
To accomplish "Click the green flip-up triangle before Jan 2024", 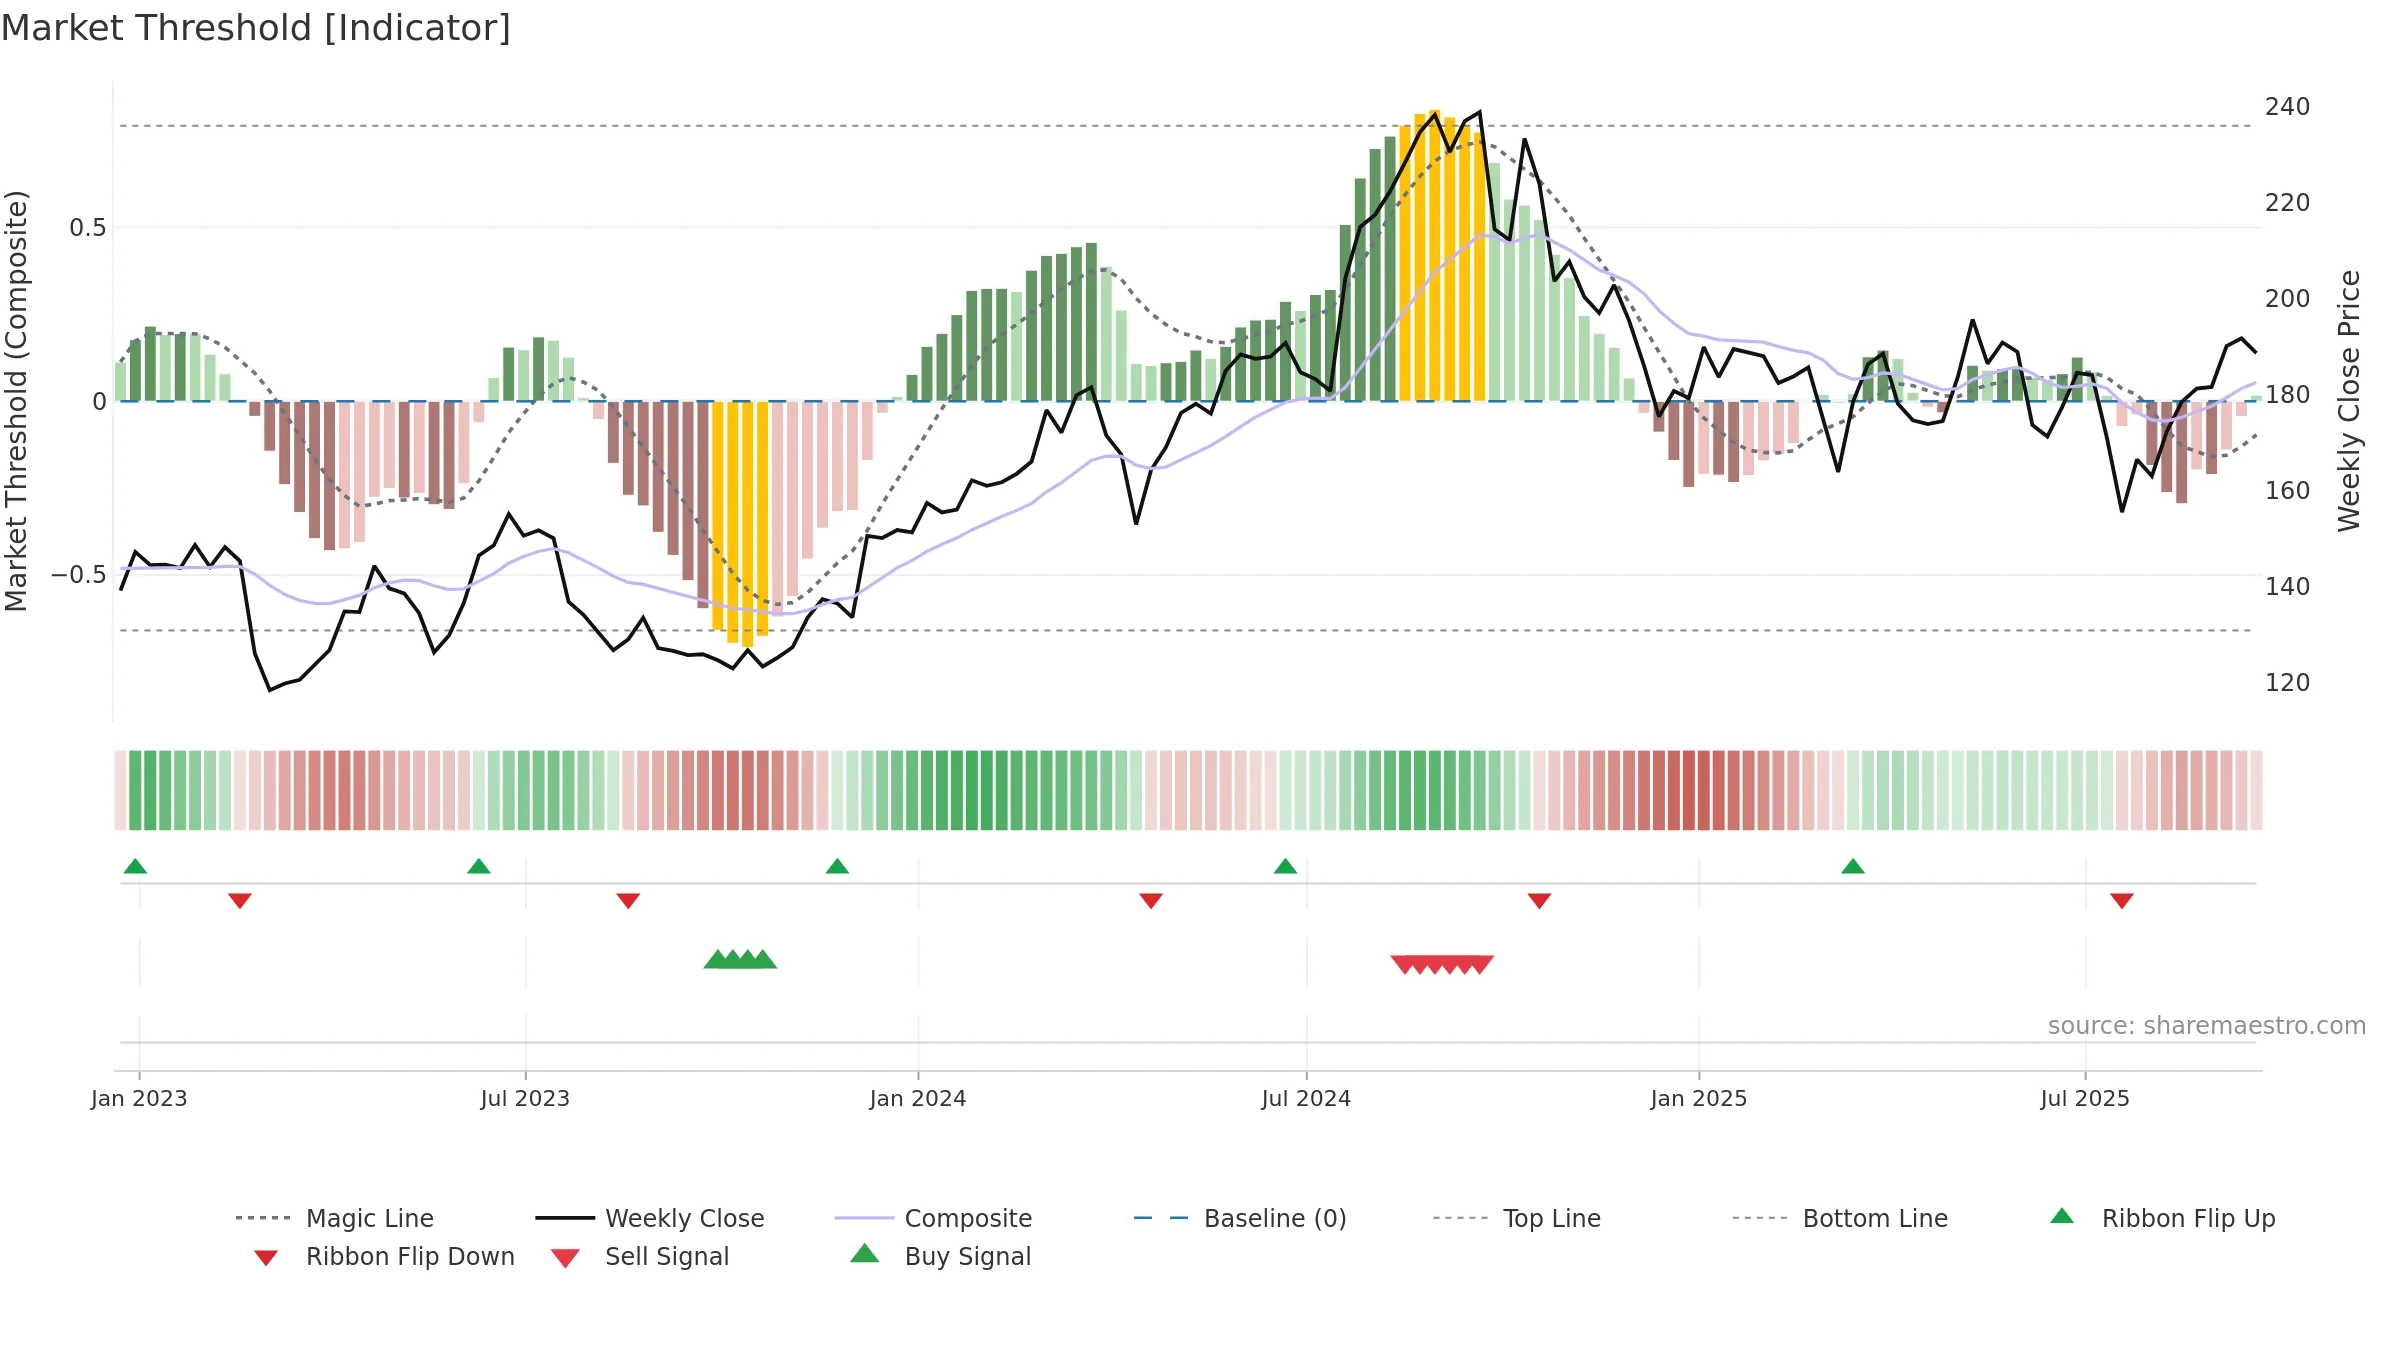I will (837, 866).
